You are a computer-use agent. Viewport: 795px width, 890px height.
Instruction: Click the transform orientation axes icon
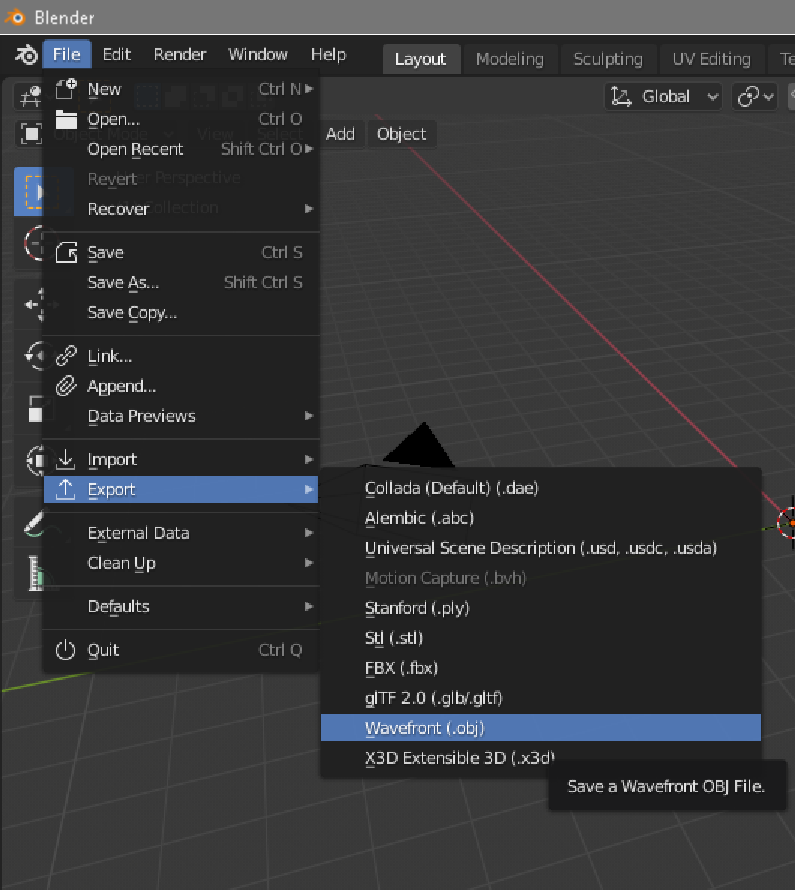[621, 97]
